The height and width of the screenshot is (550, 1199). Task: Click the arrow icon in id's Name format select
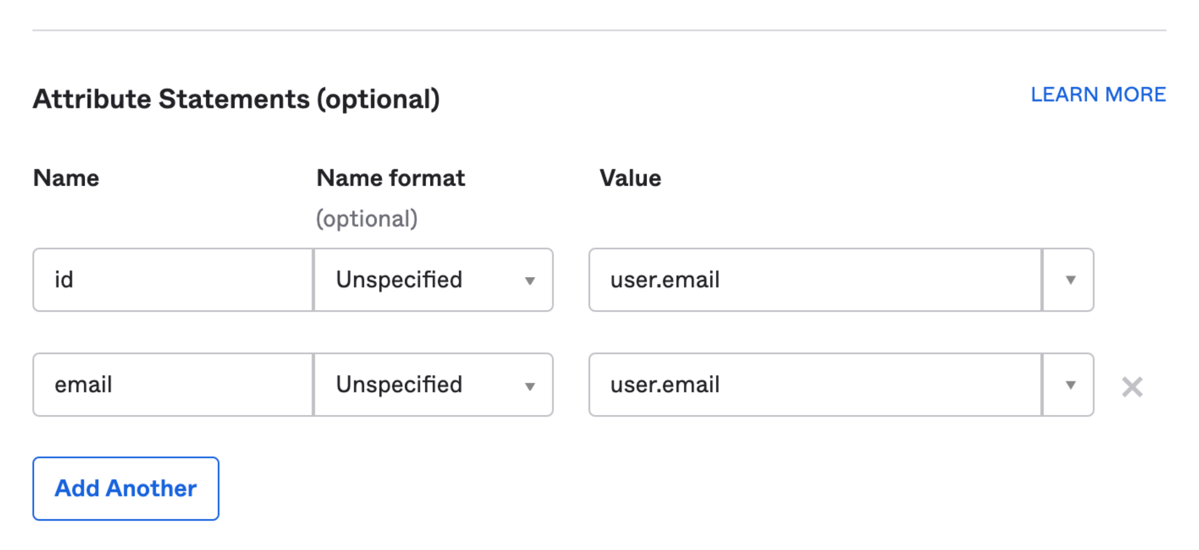[x=530, y=281]
